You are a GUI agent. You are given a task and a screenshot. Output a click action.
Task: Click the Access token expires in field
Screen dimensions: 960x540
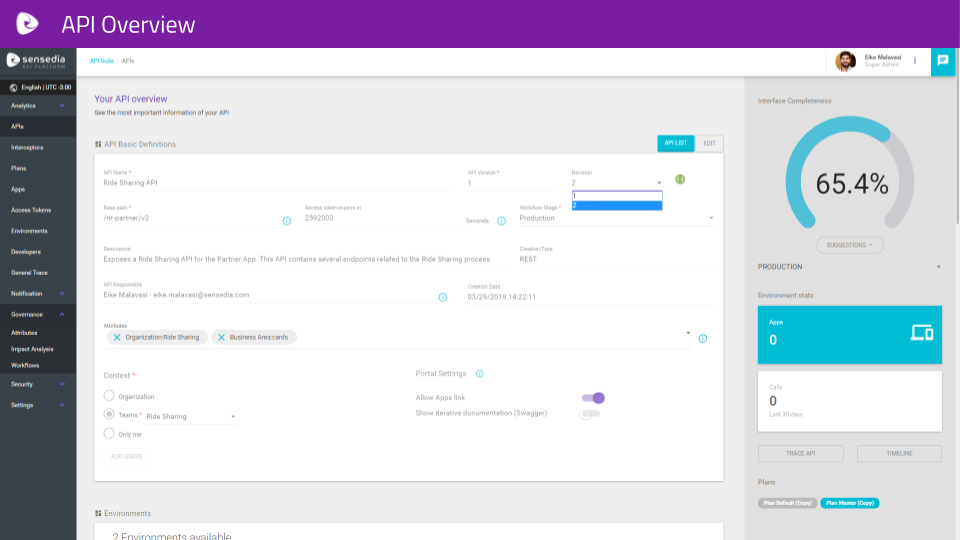tap(383, 219)
